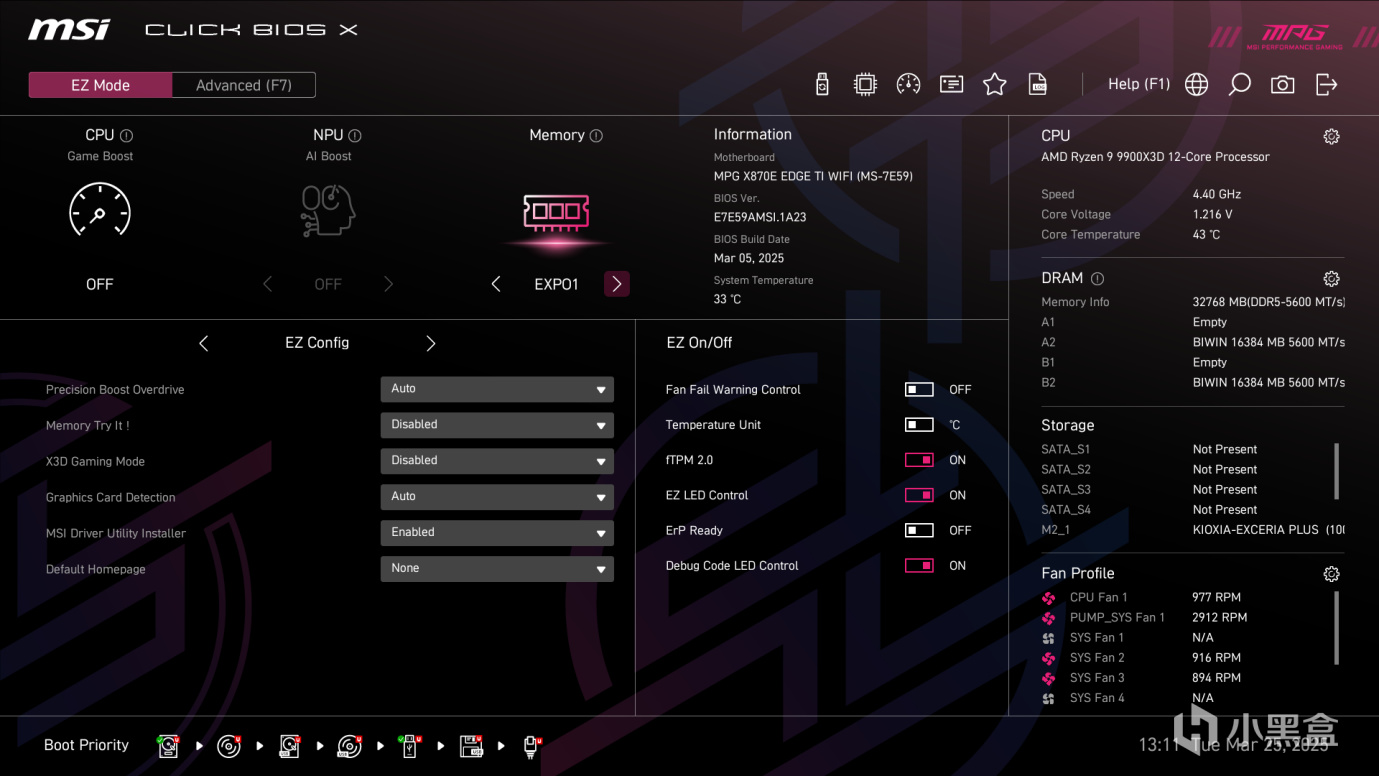The height and width of the screenshot is (776, 1379).
Task: Open the Memory Try It! dropdown
Action: [x=497, y=425]
